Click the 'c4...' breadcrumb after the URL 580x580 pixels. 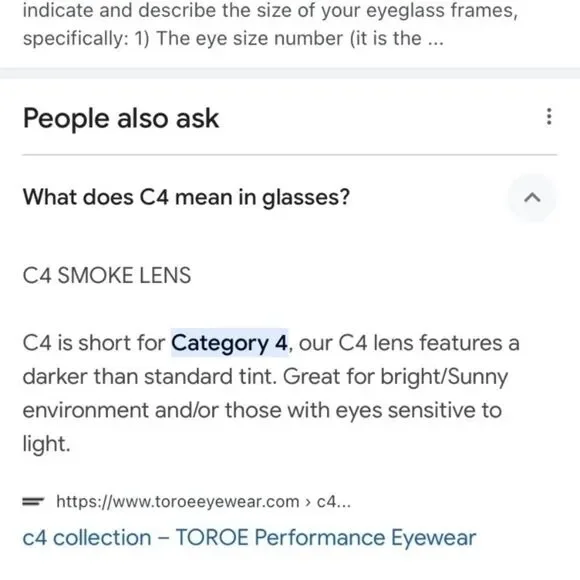click(334, 502)
